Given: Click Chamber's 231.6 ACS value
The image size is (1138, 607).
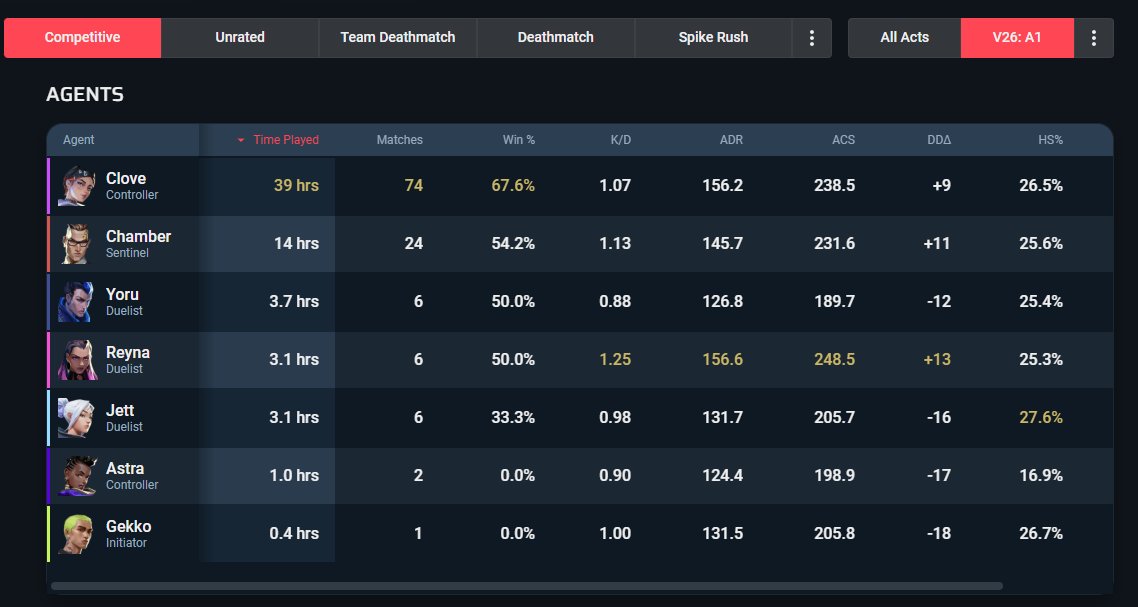Looking at the screenshot, I should (x=835, y=244).
